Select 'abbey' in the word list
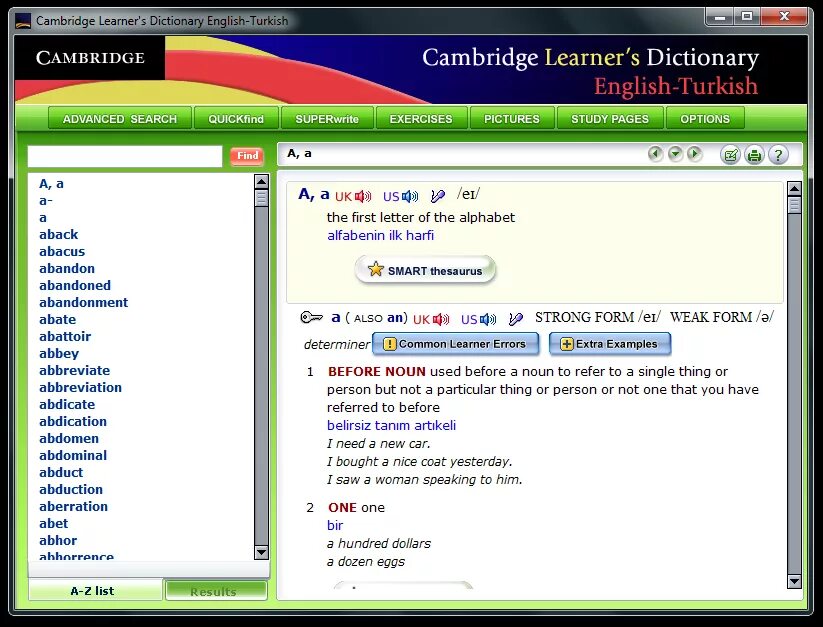 59,354
